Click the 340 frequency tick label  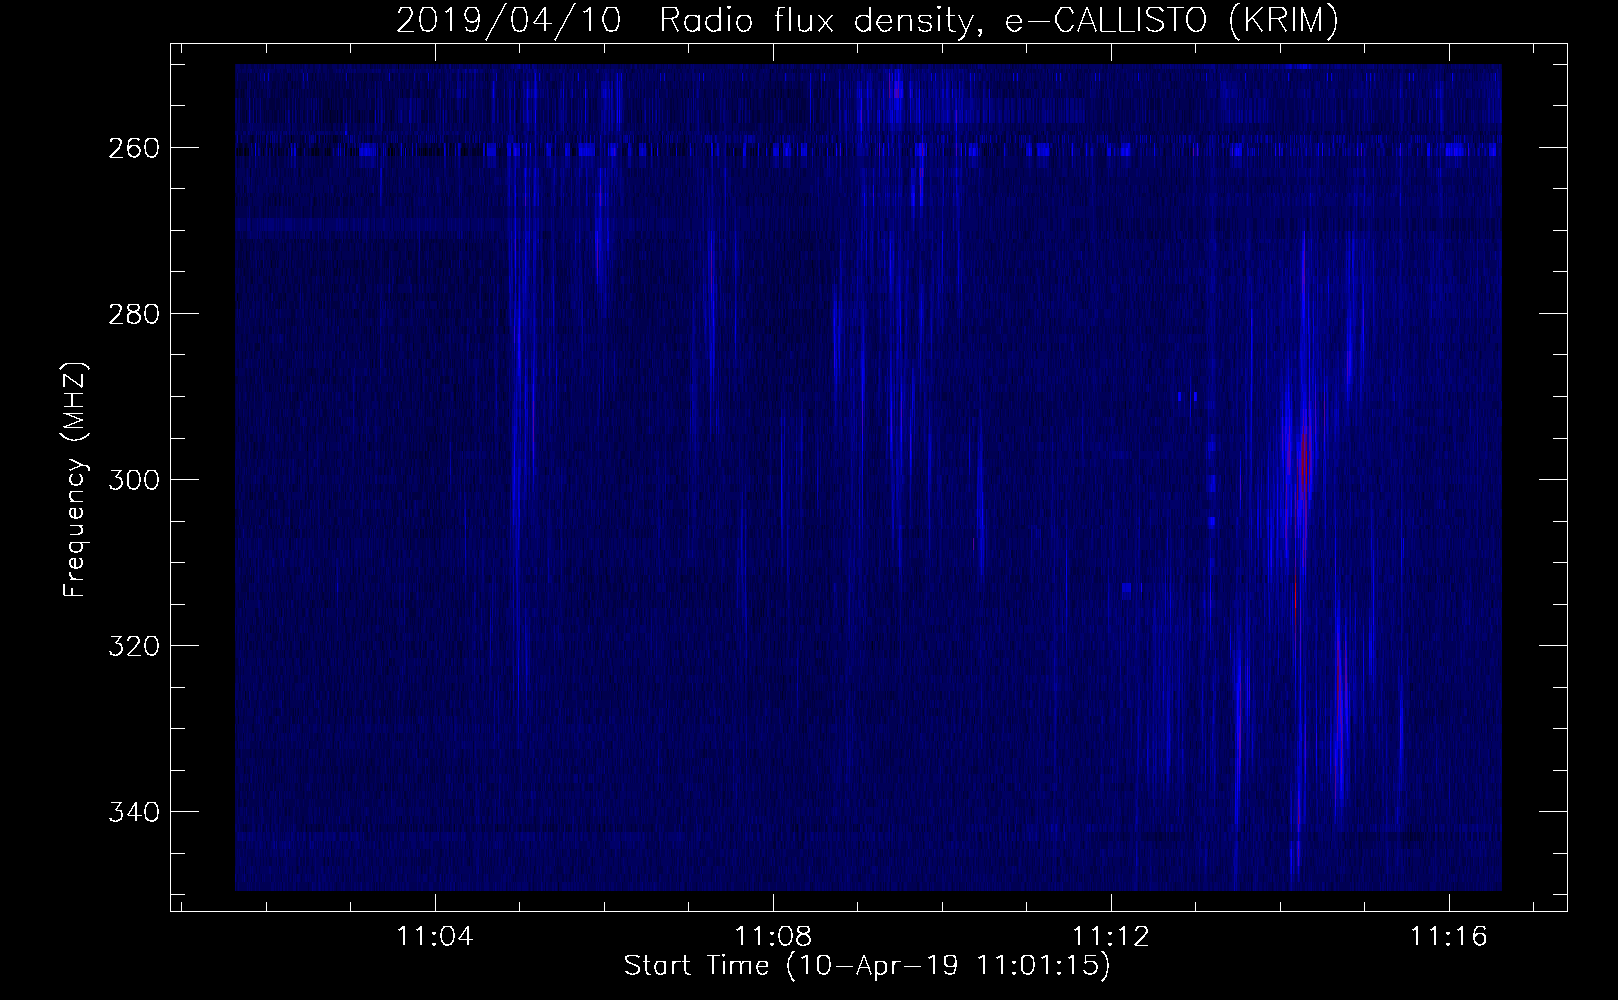pos(132,811)
